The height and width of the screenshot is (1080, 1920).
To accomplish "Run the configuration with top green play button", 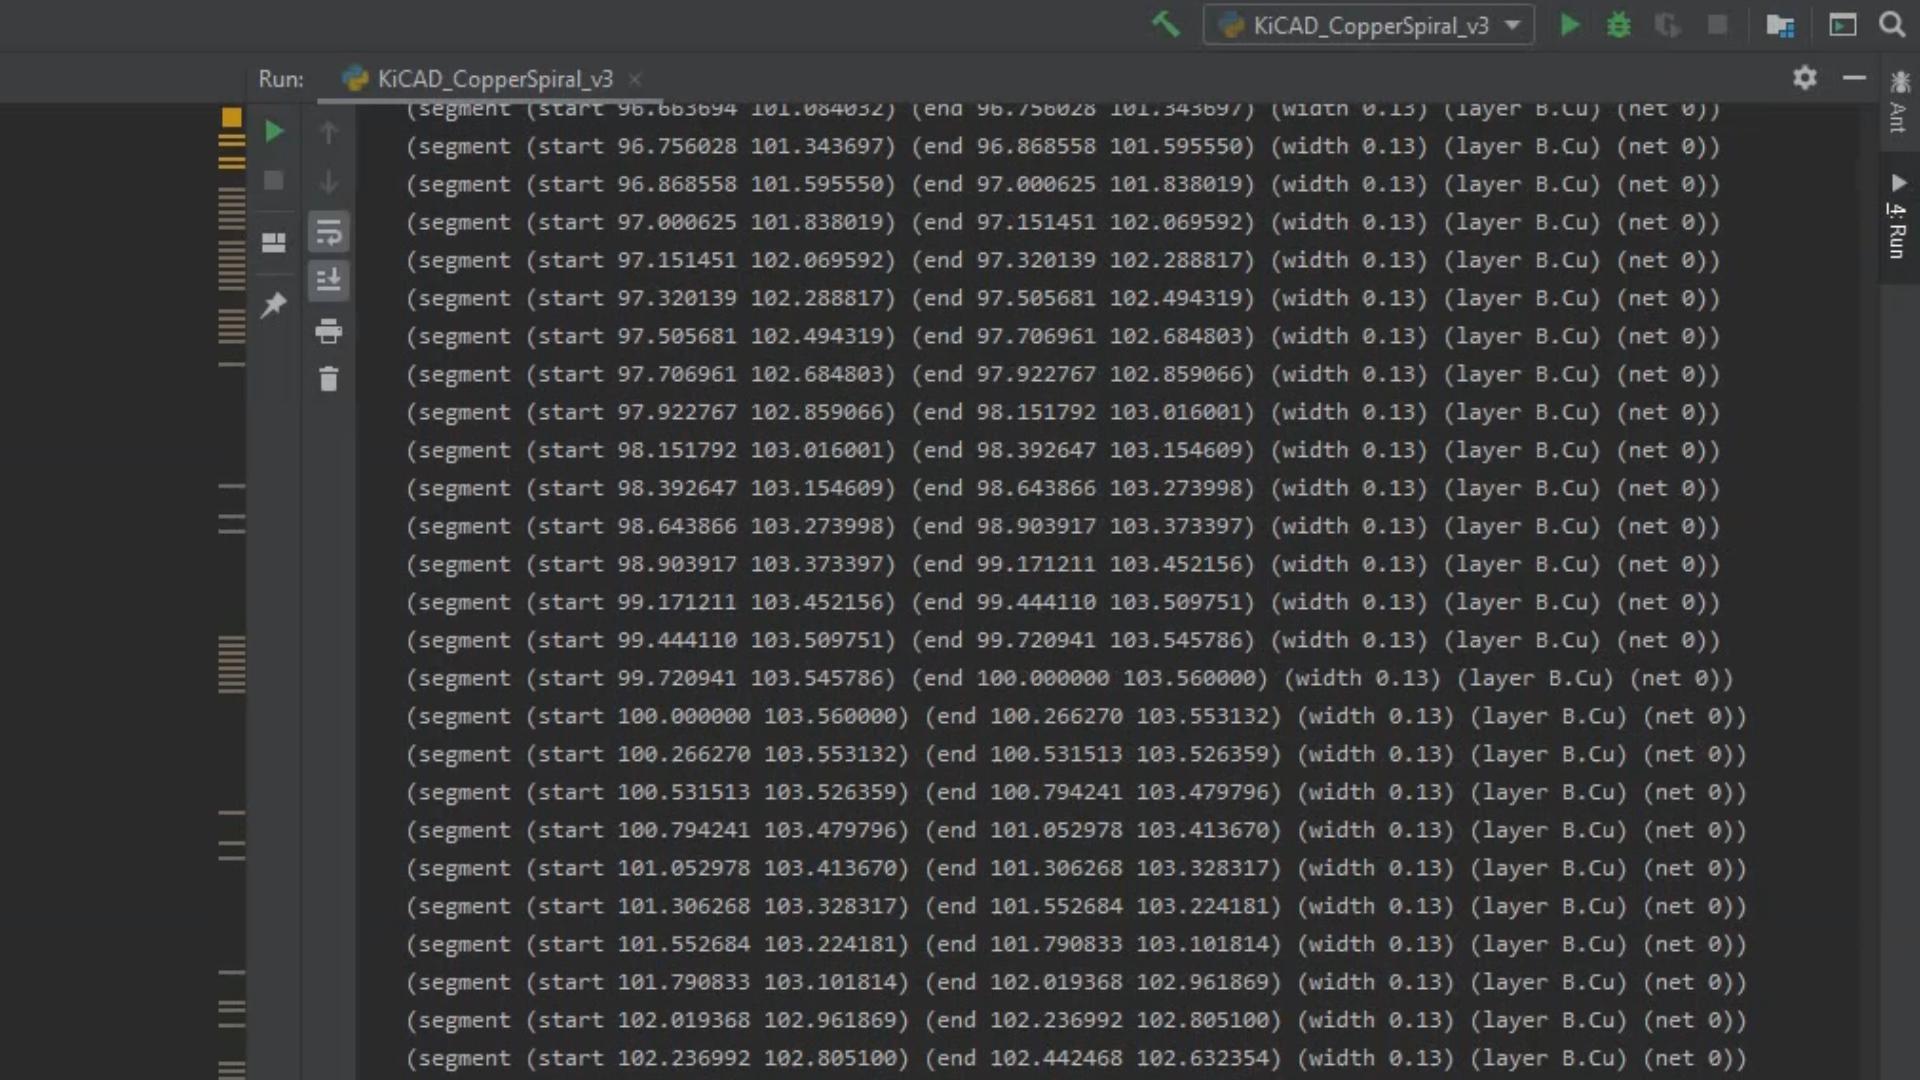I will click(x=1570, y=25).
